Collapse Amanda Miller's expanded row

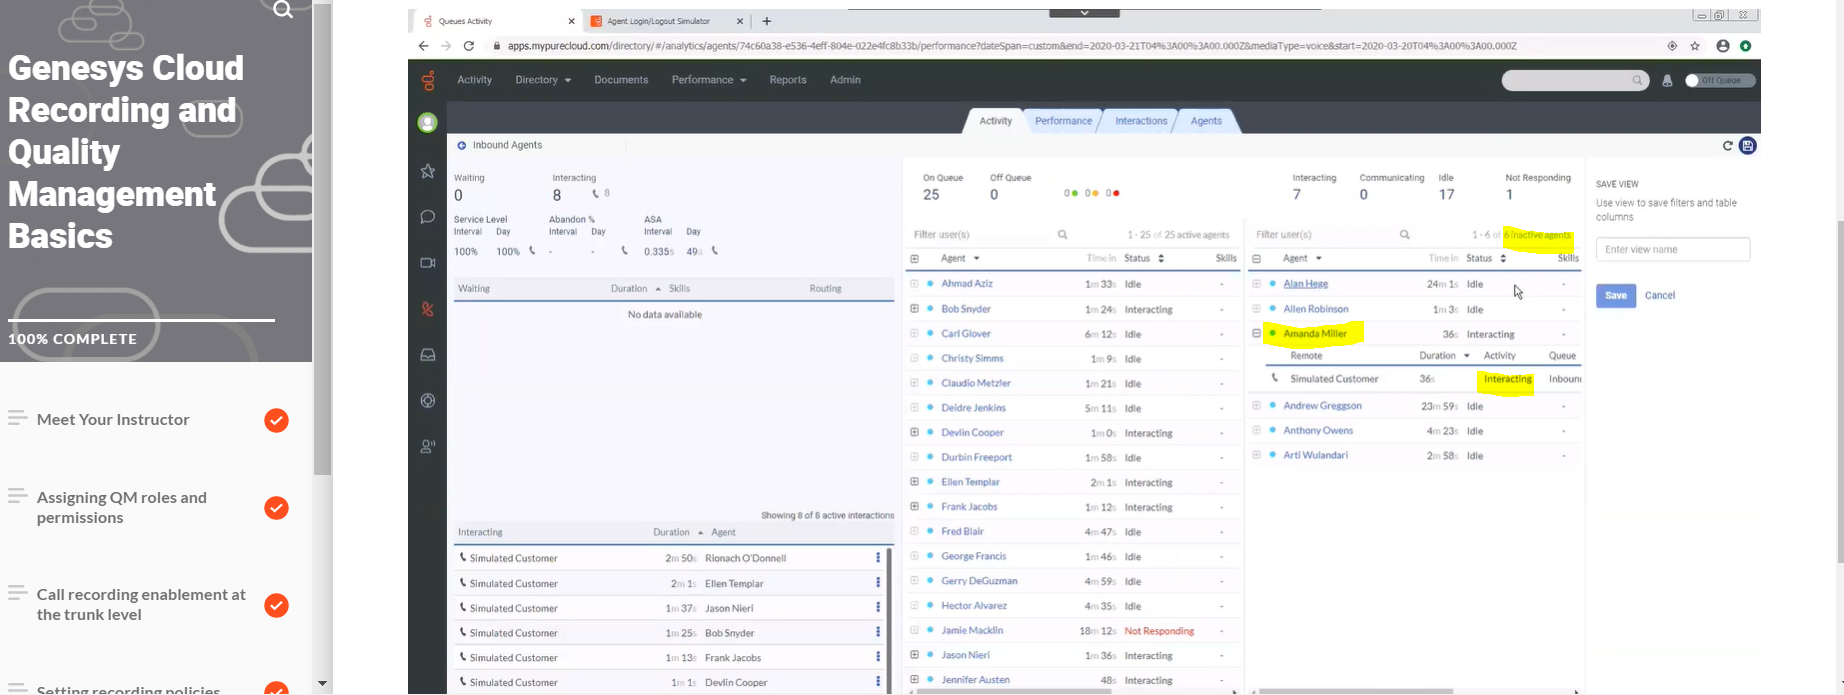pyautogui.click(x=1256, y=333)
